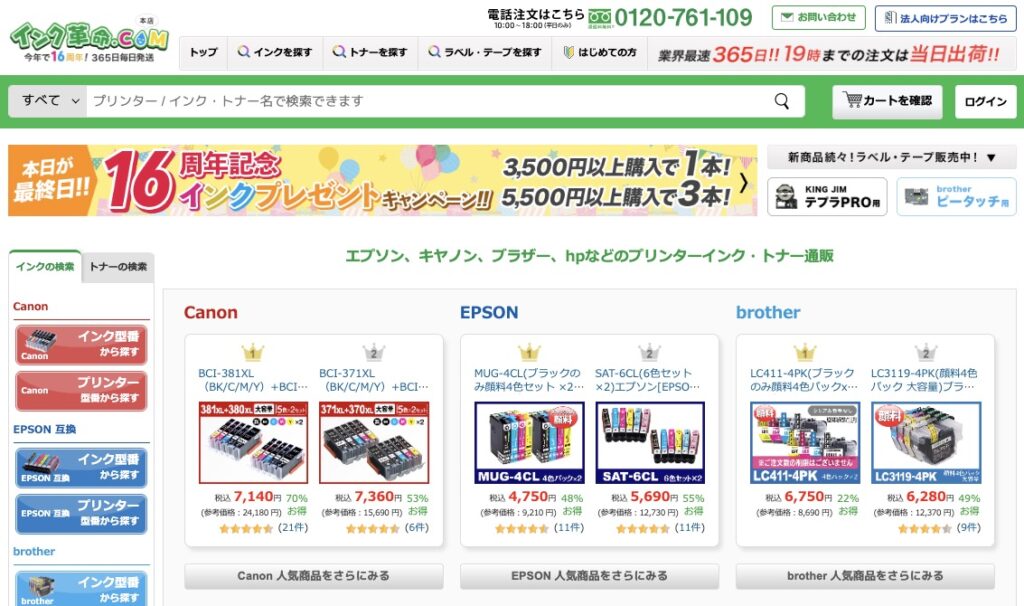Select the インクの検索 tab
This screenshot has width=1024, height=606.
pyautogui.click(x=45, y=266)
